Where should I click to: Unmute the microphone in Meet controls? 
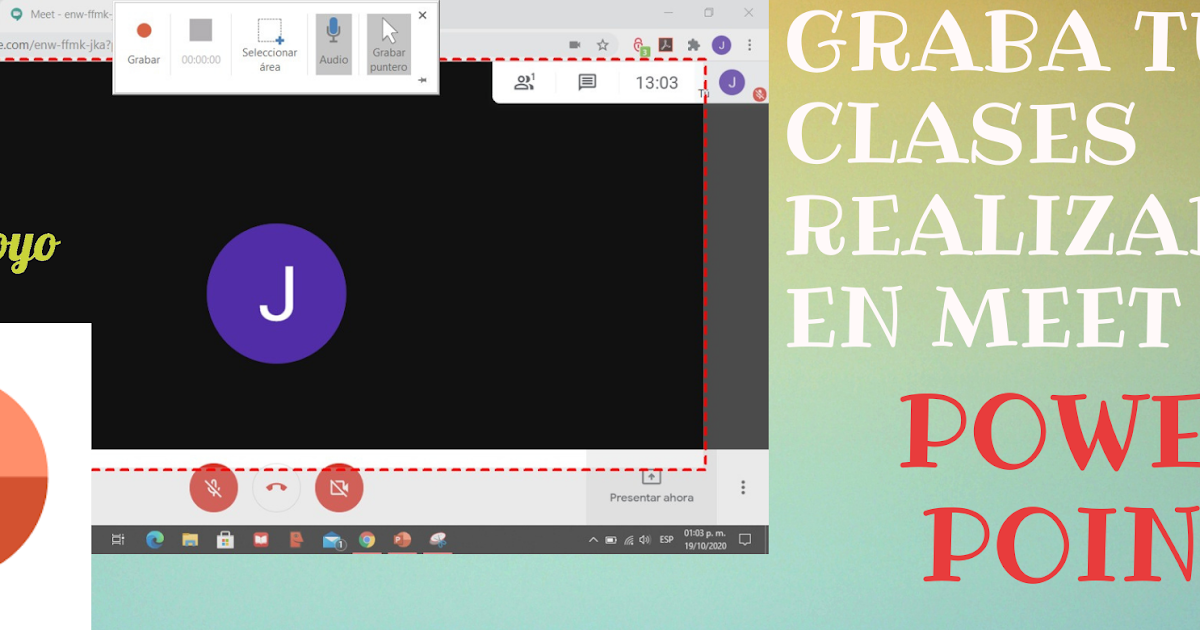pos(214,487)
